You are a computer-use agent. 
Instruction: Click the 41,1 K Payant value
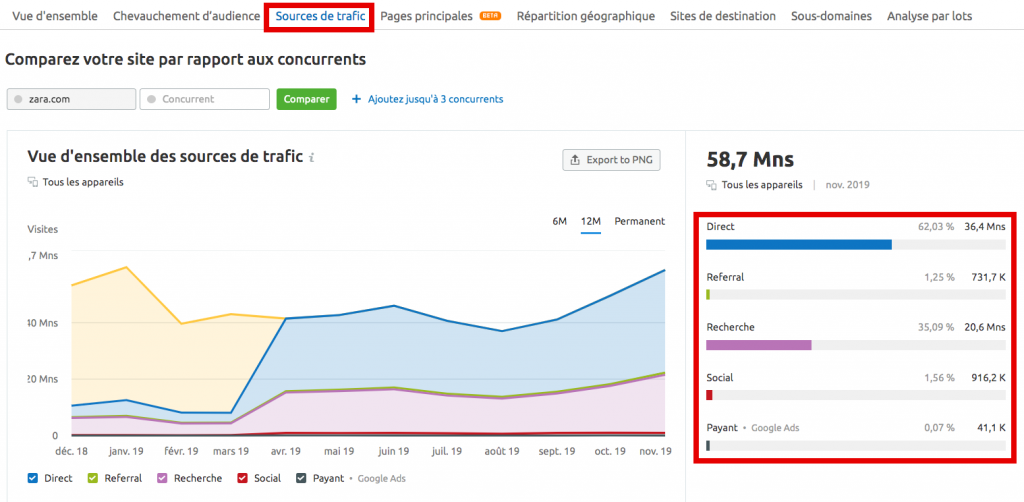click(x=991, y=428)
